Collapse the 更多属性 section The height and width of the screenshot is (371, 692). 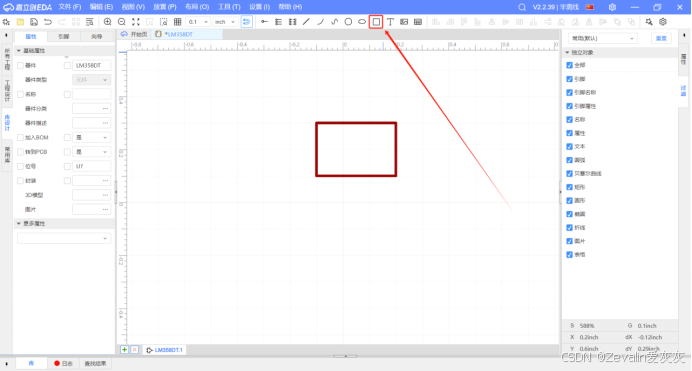click(19, 224)
